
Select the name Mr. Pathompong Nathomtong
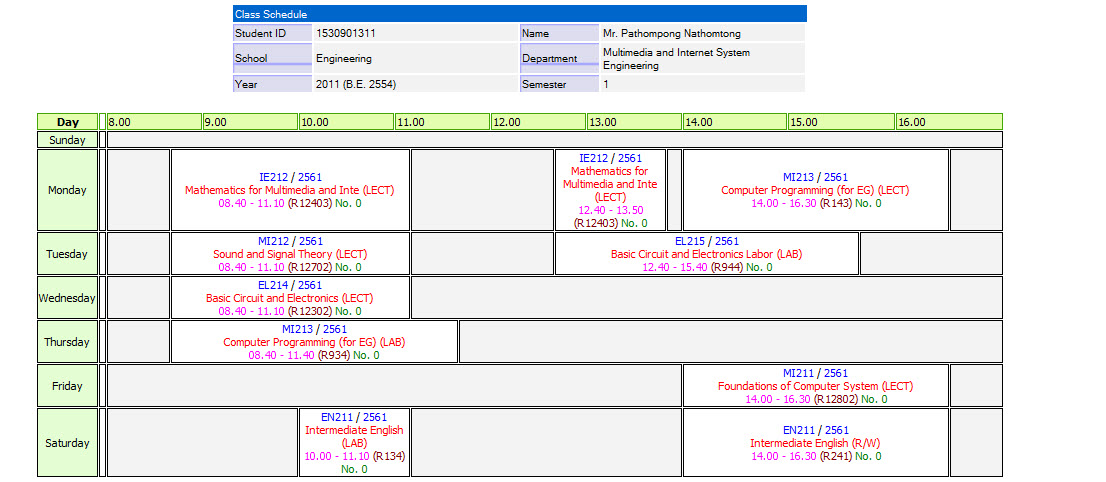pos(672,33)
